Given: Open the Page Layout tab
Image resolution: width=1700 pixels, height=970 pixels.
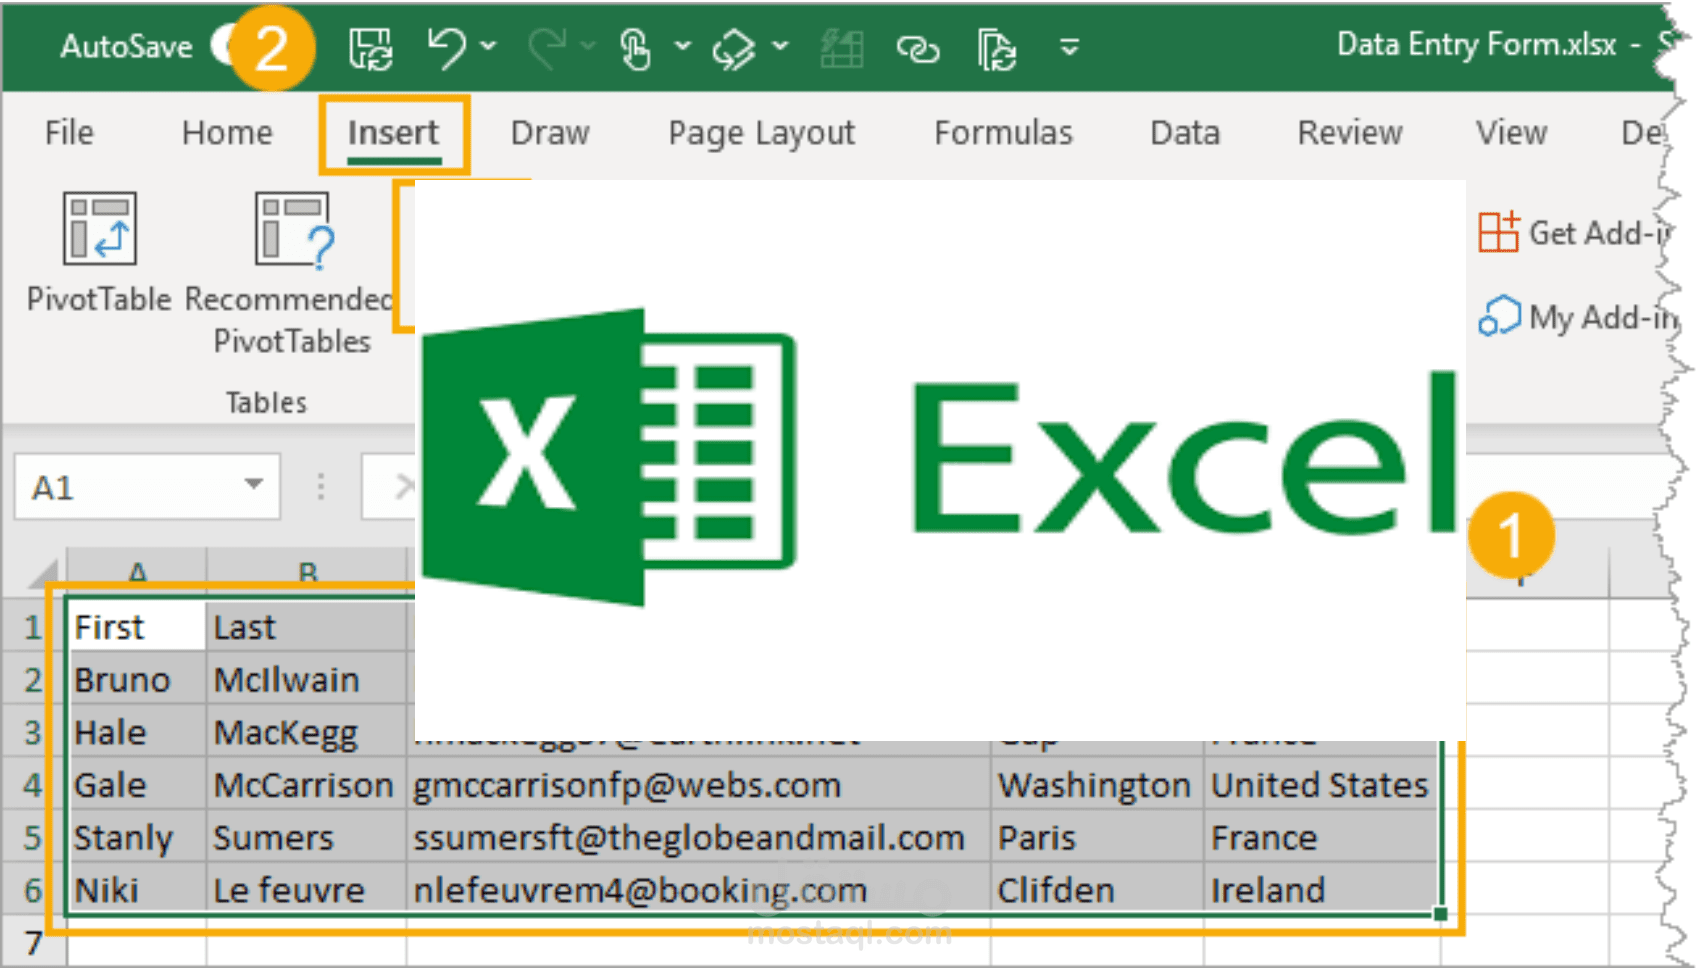Looking at the screenshot, I should coord(762,133).
